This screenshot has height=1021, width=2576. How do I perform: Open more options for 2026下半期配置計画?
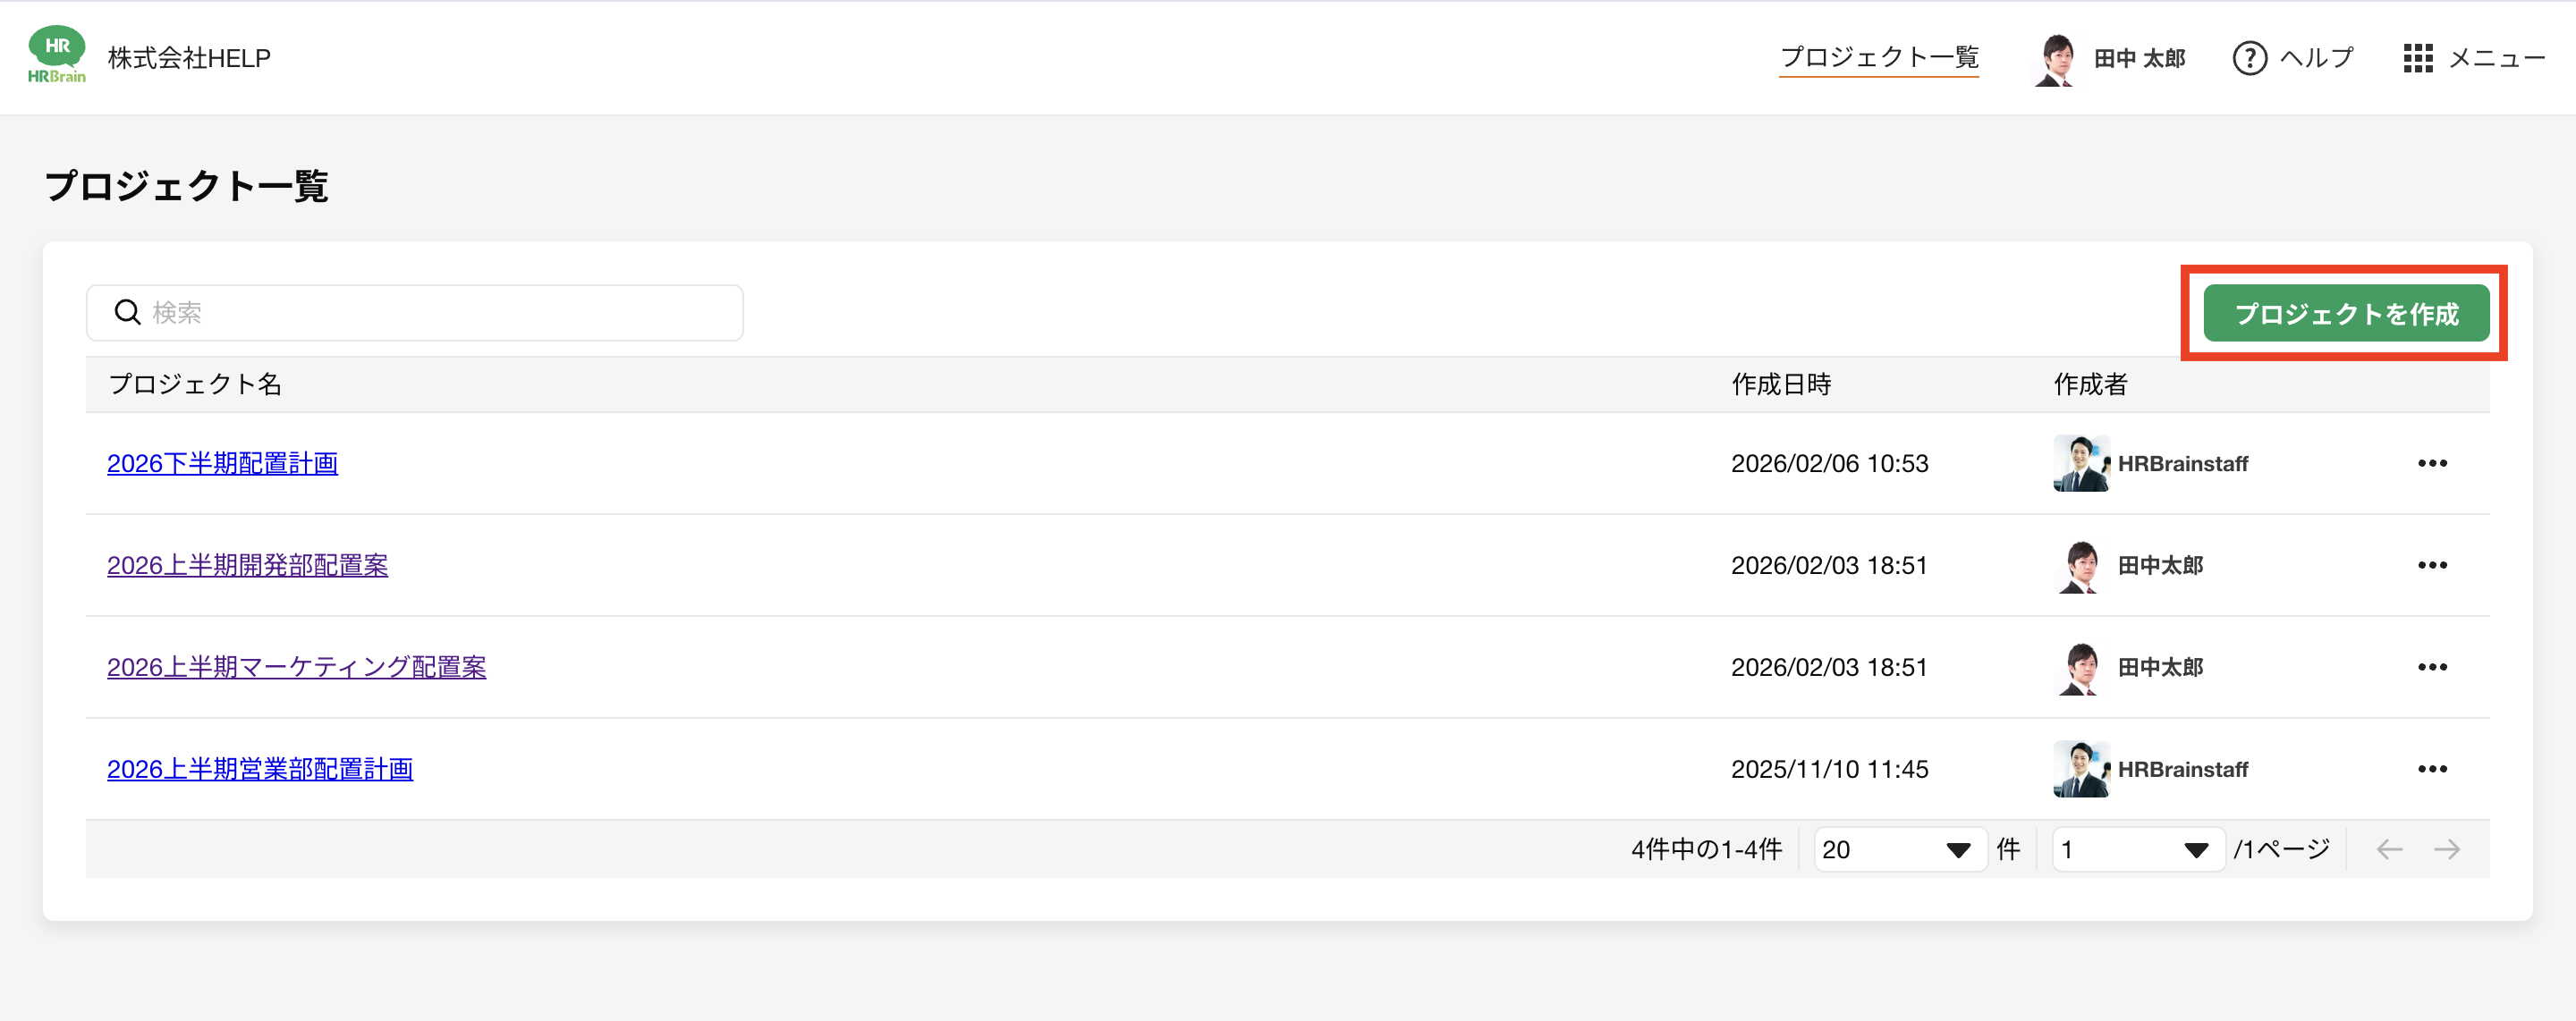(x=2432, y=463)
